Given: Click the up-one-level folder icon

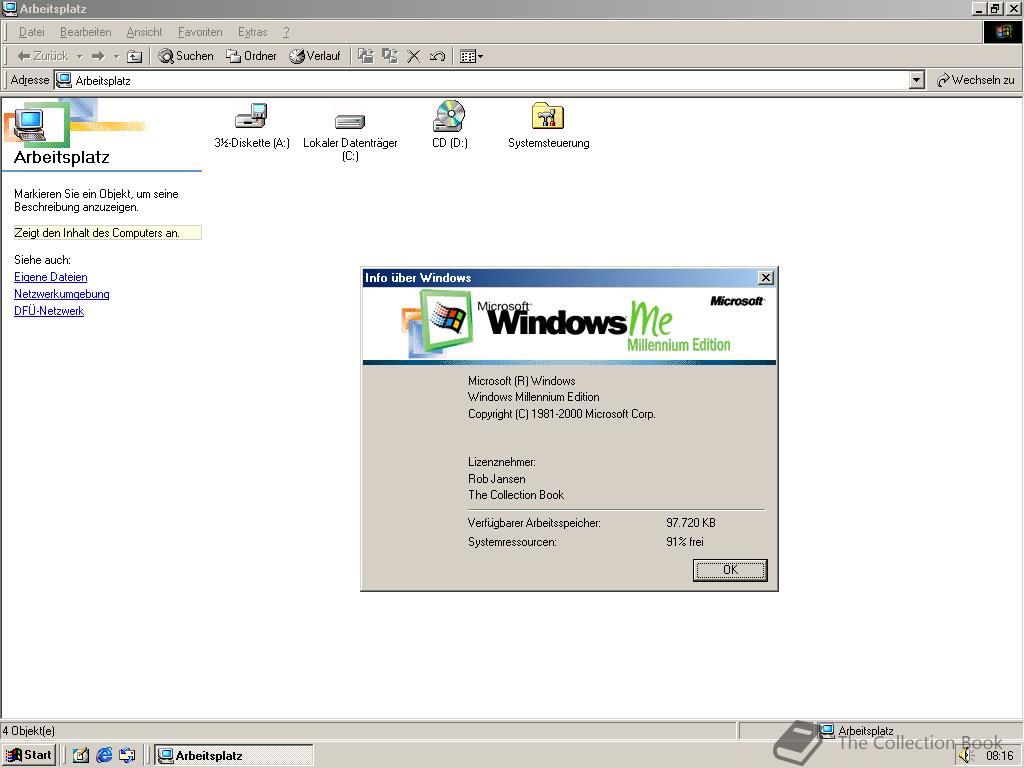Looking at the screenshot, I should pos(135,56).
